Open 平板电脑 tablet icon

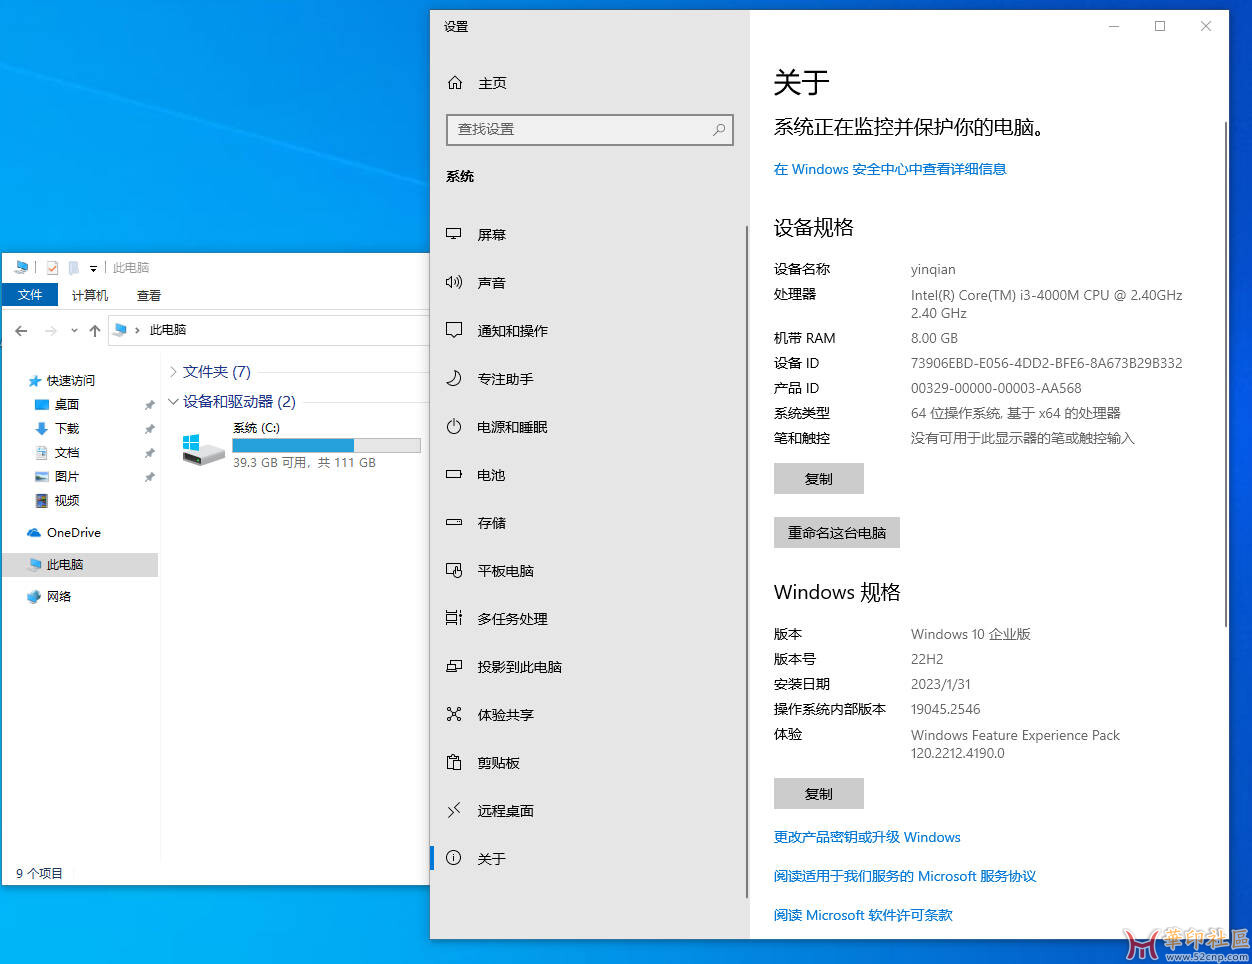(x=454, y=570)
